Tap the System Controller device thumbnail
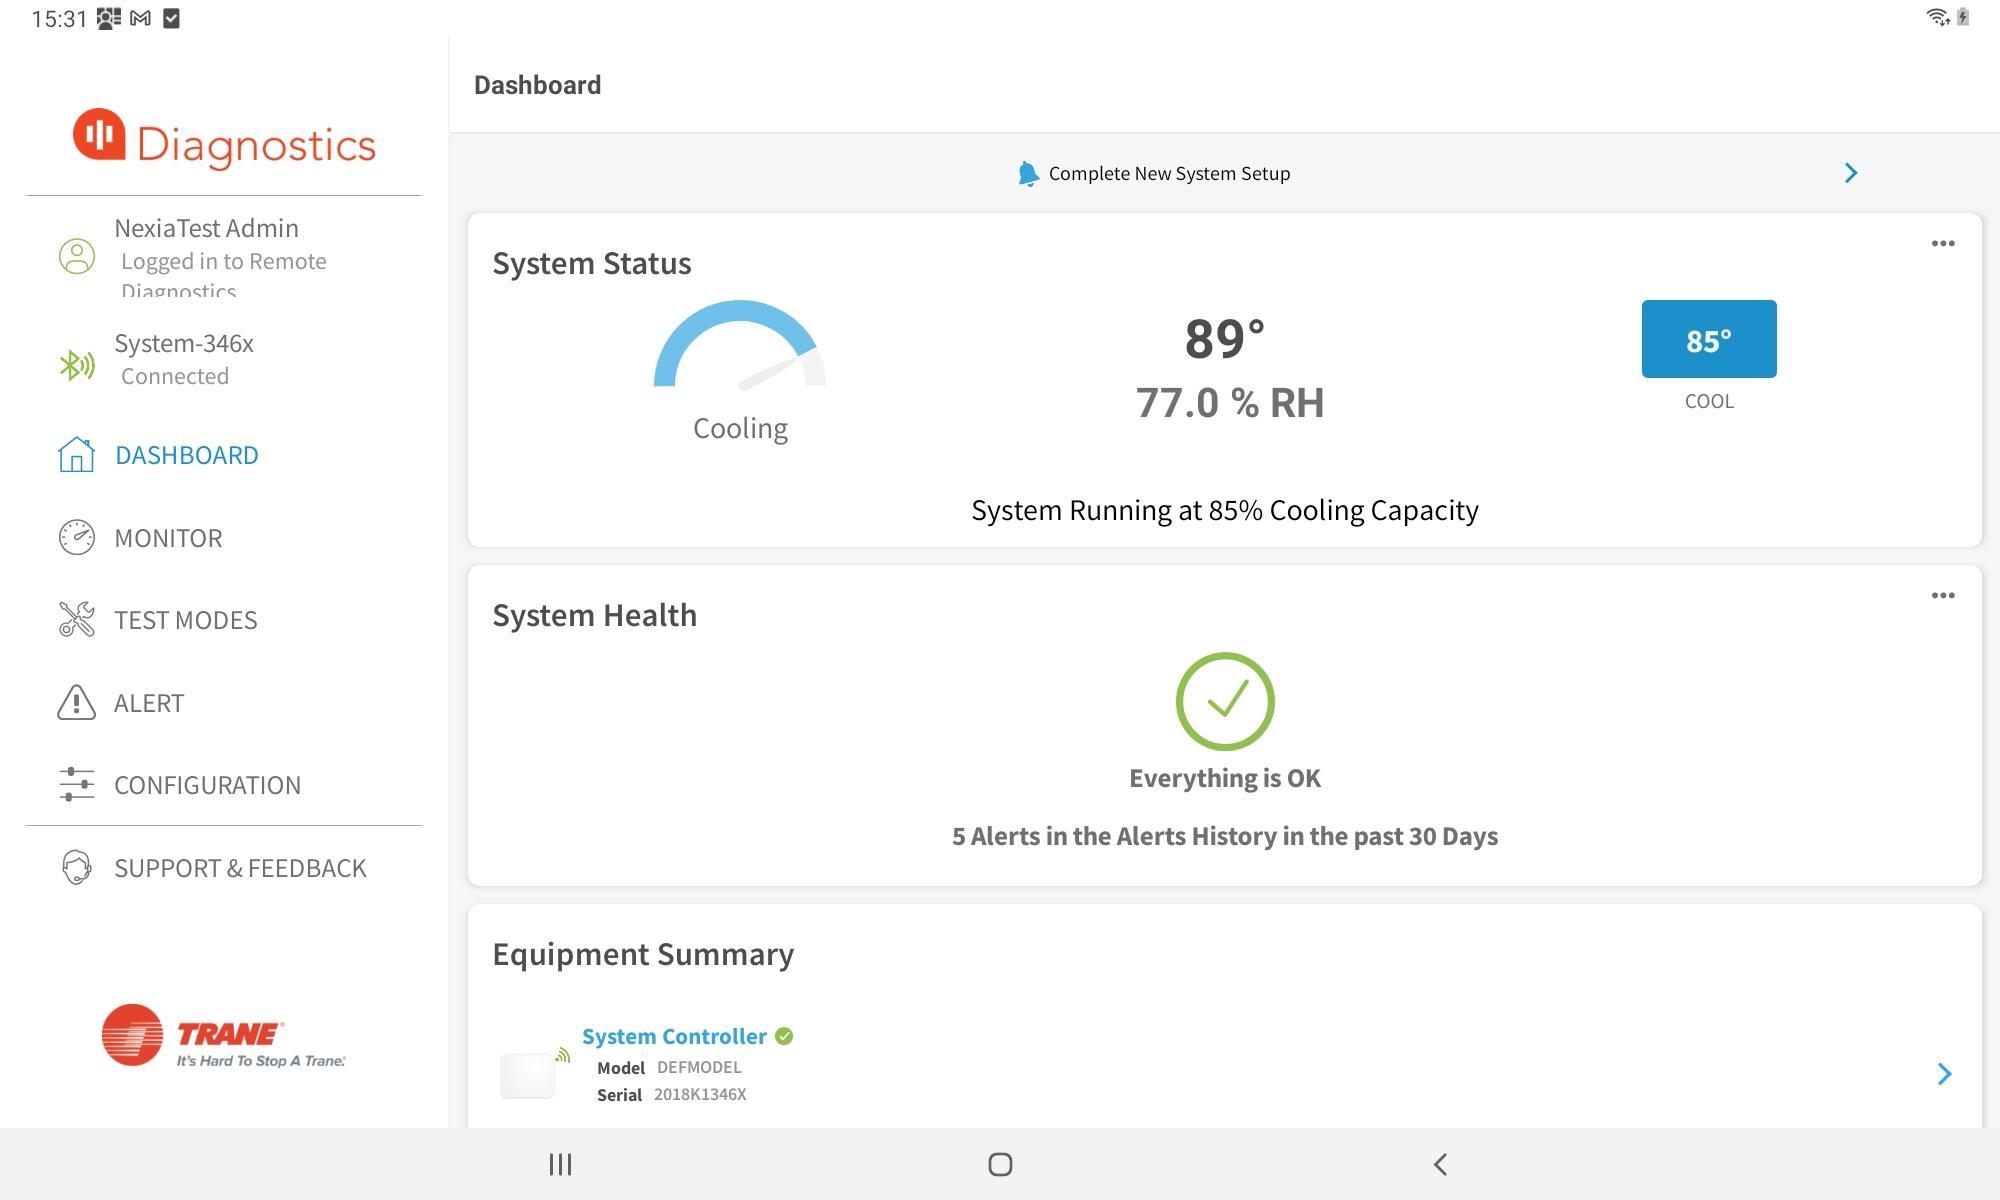2000x1200 pixels. pyautogui.click(x=528, y=1075)
